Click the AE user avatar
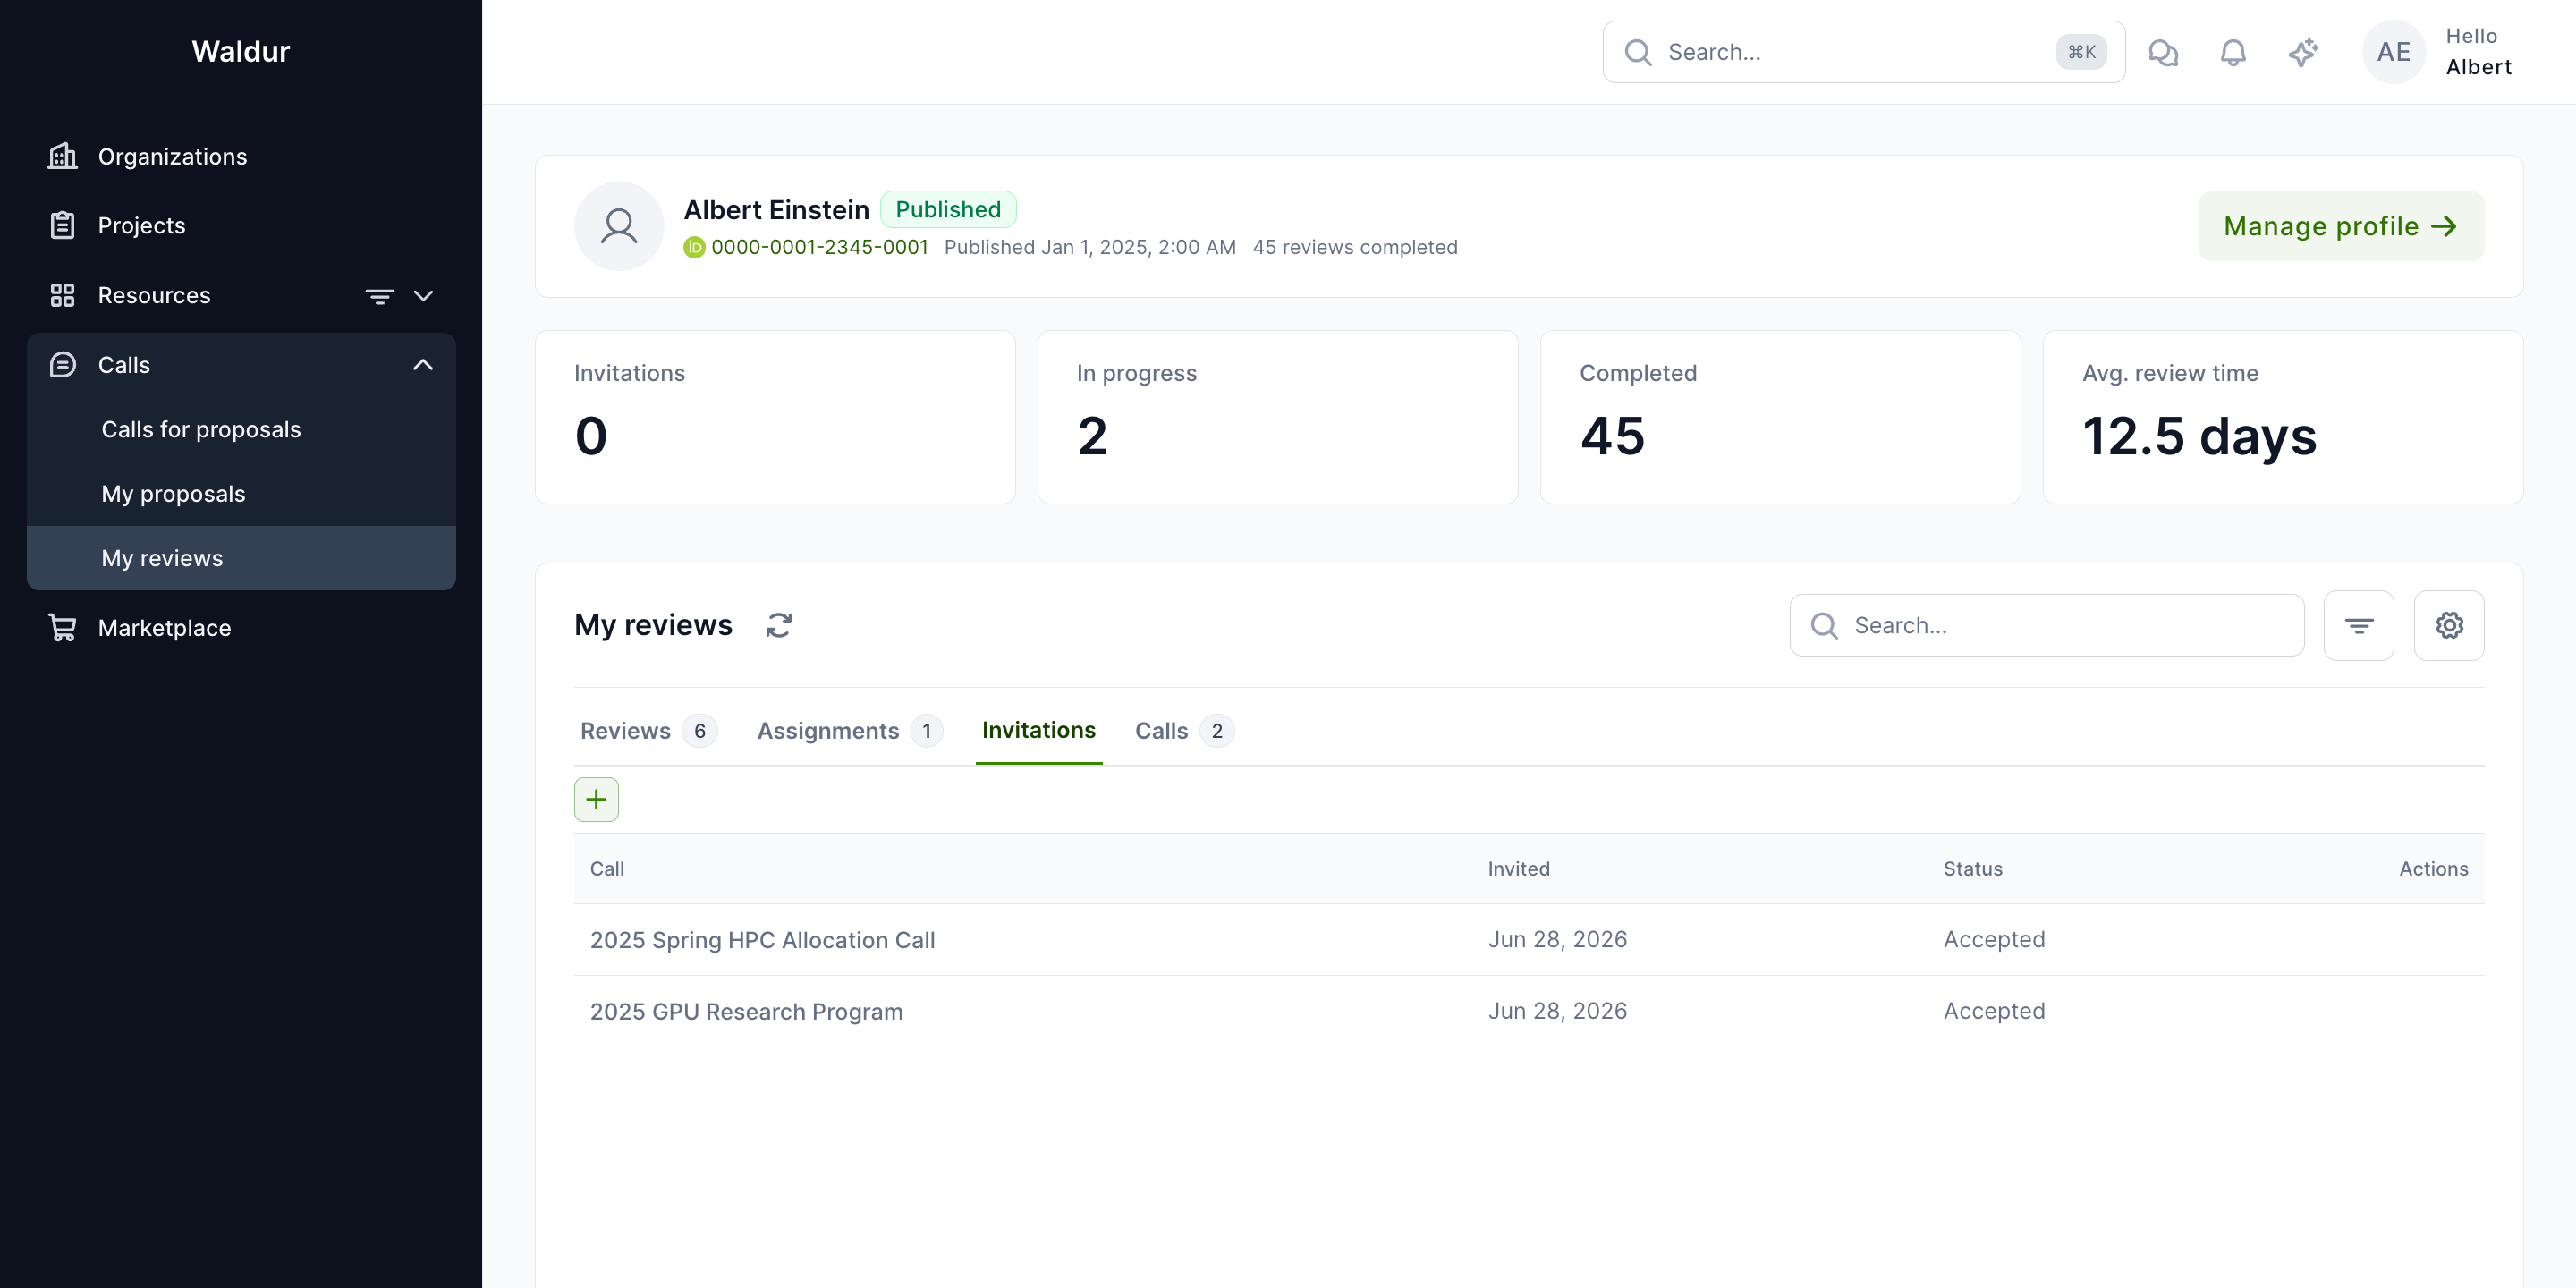This screenshot has height=1288, width=2576. [2393, 52]
